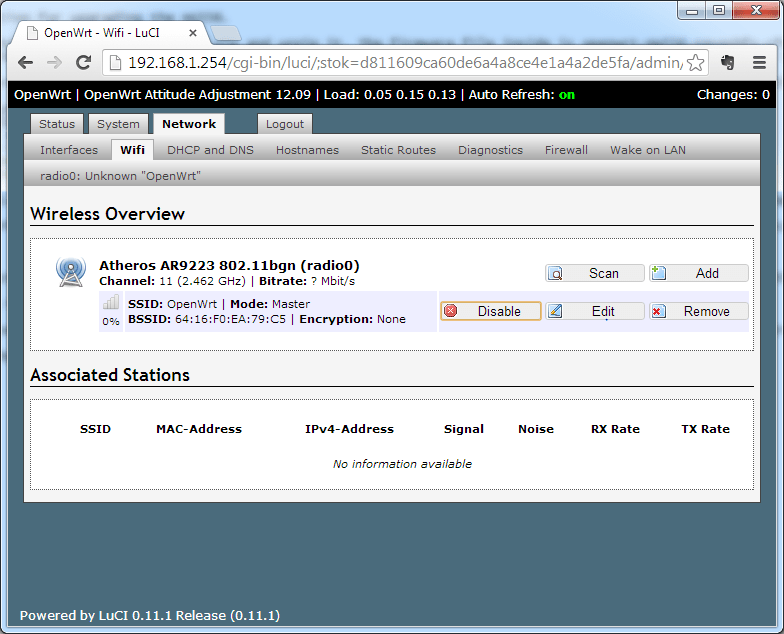Screen dimensions: 784x634
Task: Remove the OpenWrt wireless network
Action: [x=698, y=311]
